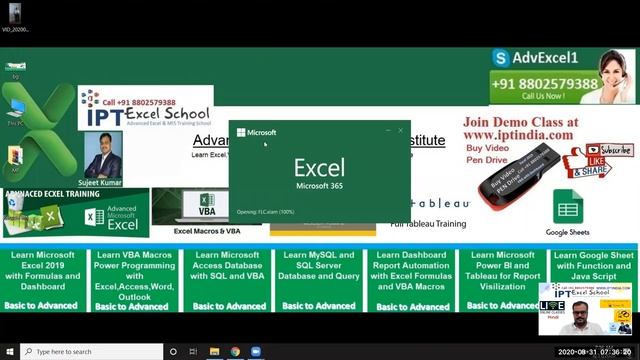Screen dimensions: 640x360
Task: Click the taskbar date and time clock
Action: (x=594, y=352)
